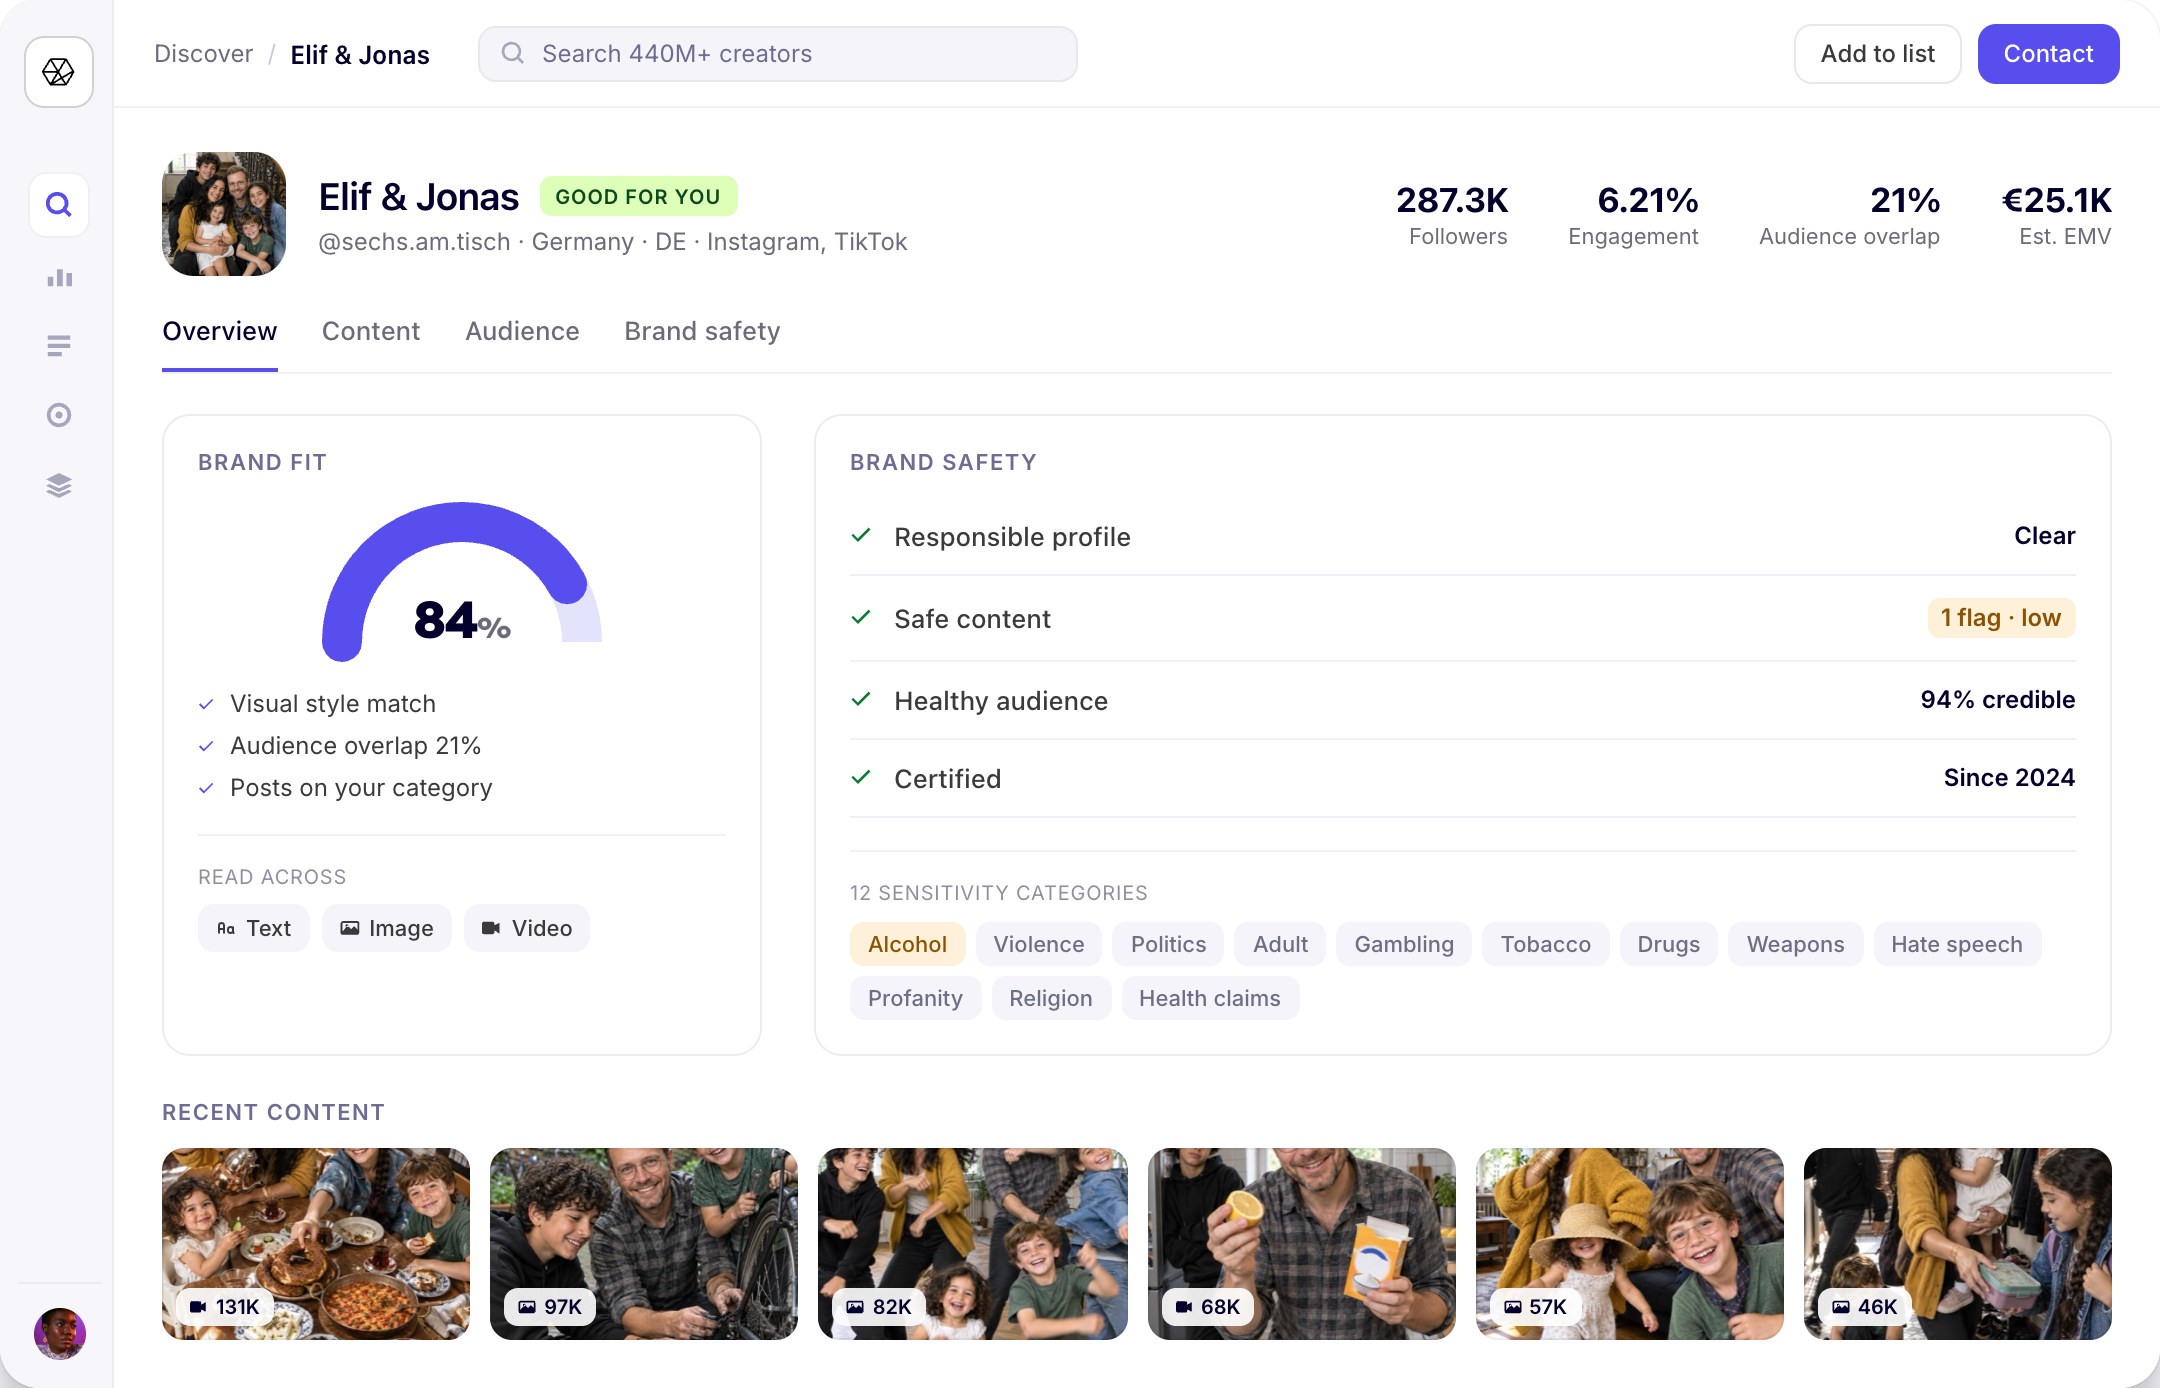Open the Brand safety tab

click(x=702, y=331)
